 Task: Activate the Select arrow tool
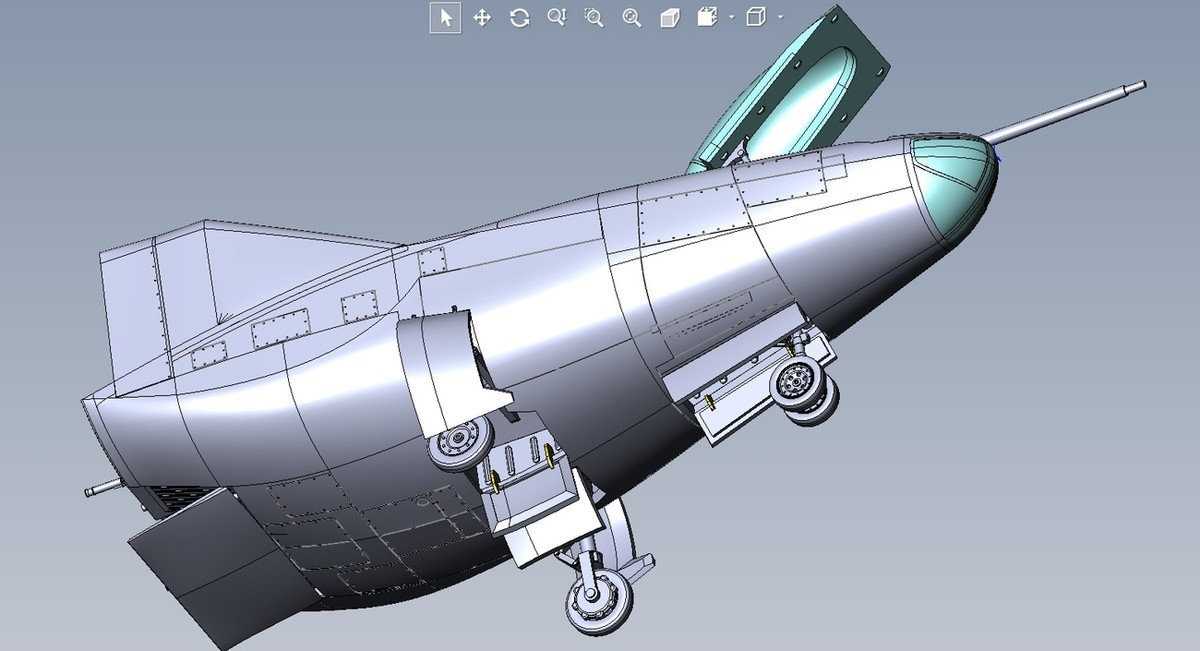pos(446,17)
